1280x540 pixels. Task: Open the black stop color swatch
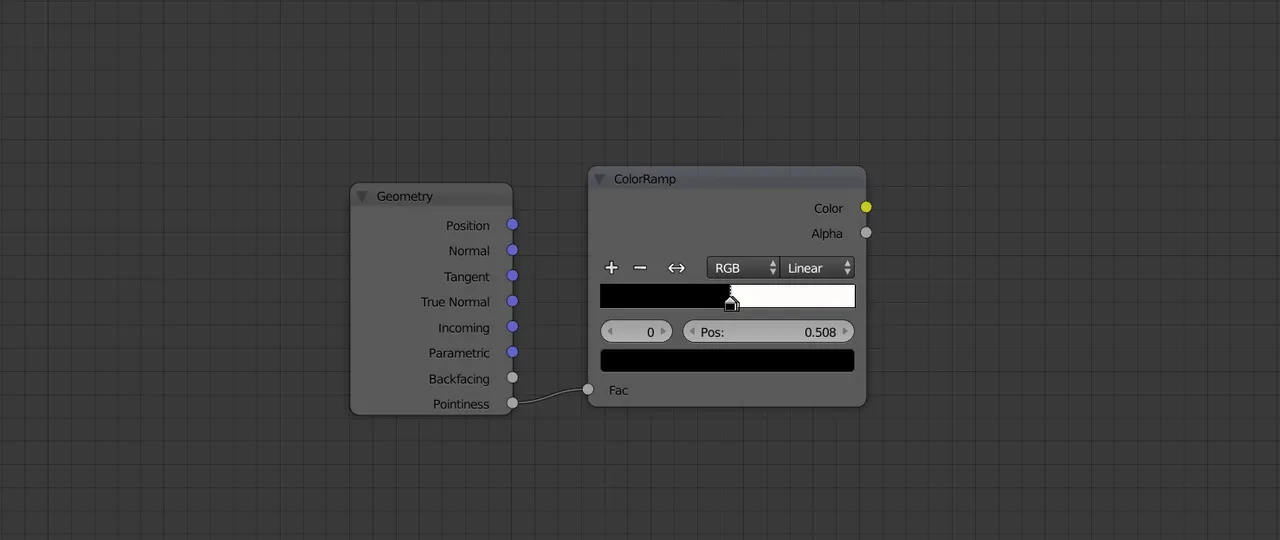(727, 360)
